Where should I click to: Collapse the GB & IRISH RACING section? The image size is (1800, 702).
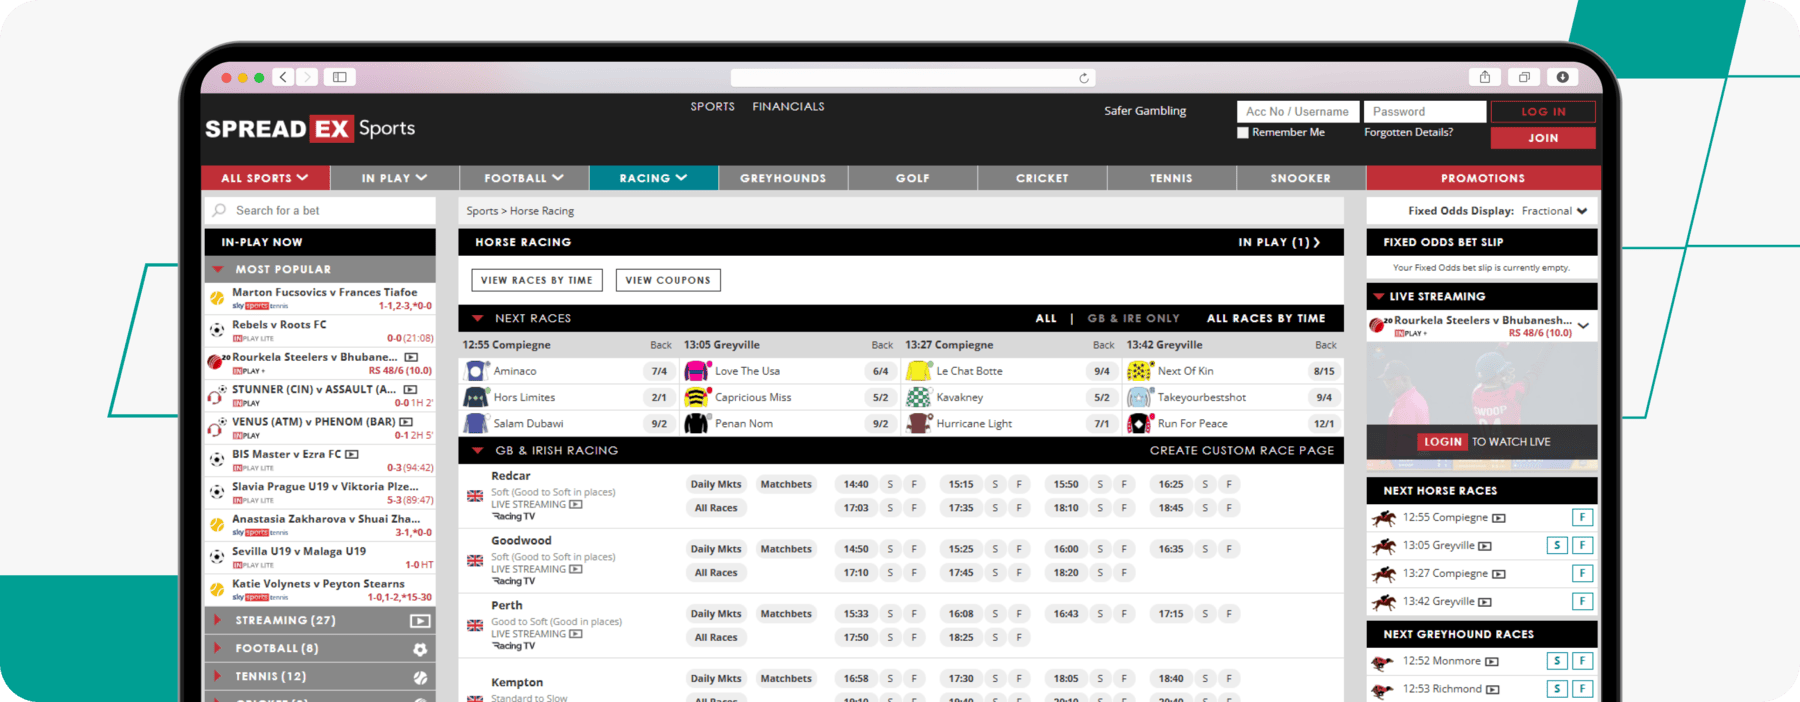(478, 451)
